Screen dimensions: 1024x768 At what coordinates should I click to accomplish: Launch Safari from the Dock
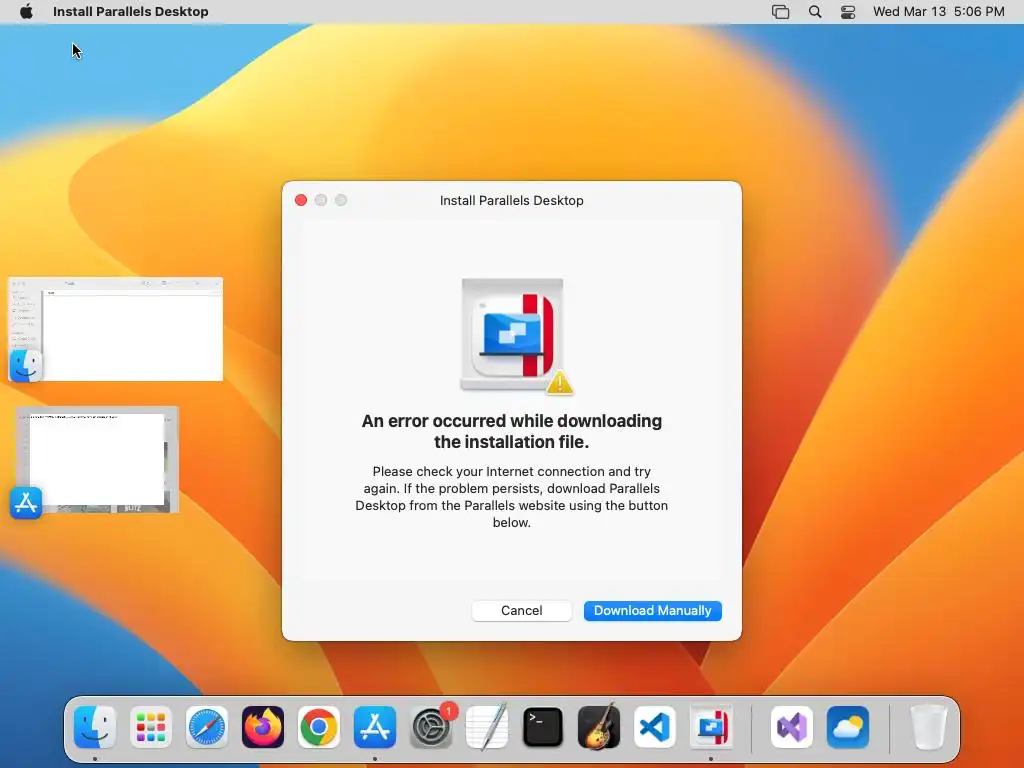click(x=207, y=727)
